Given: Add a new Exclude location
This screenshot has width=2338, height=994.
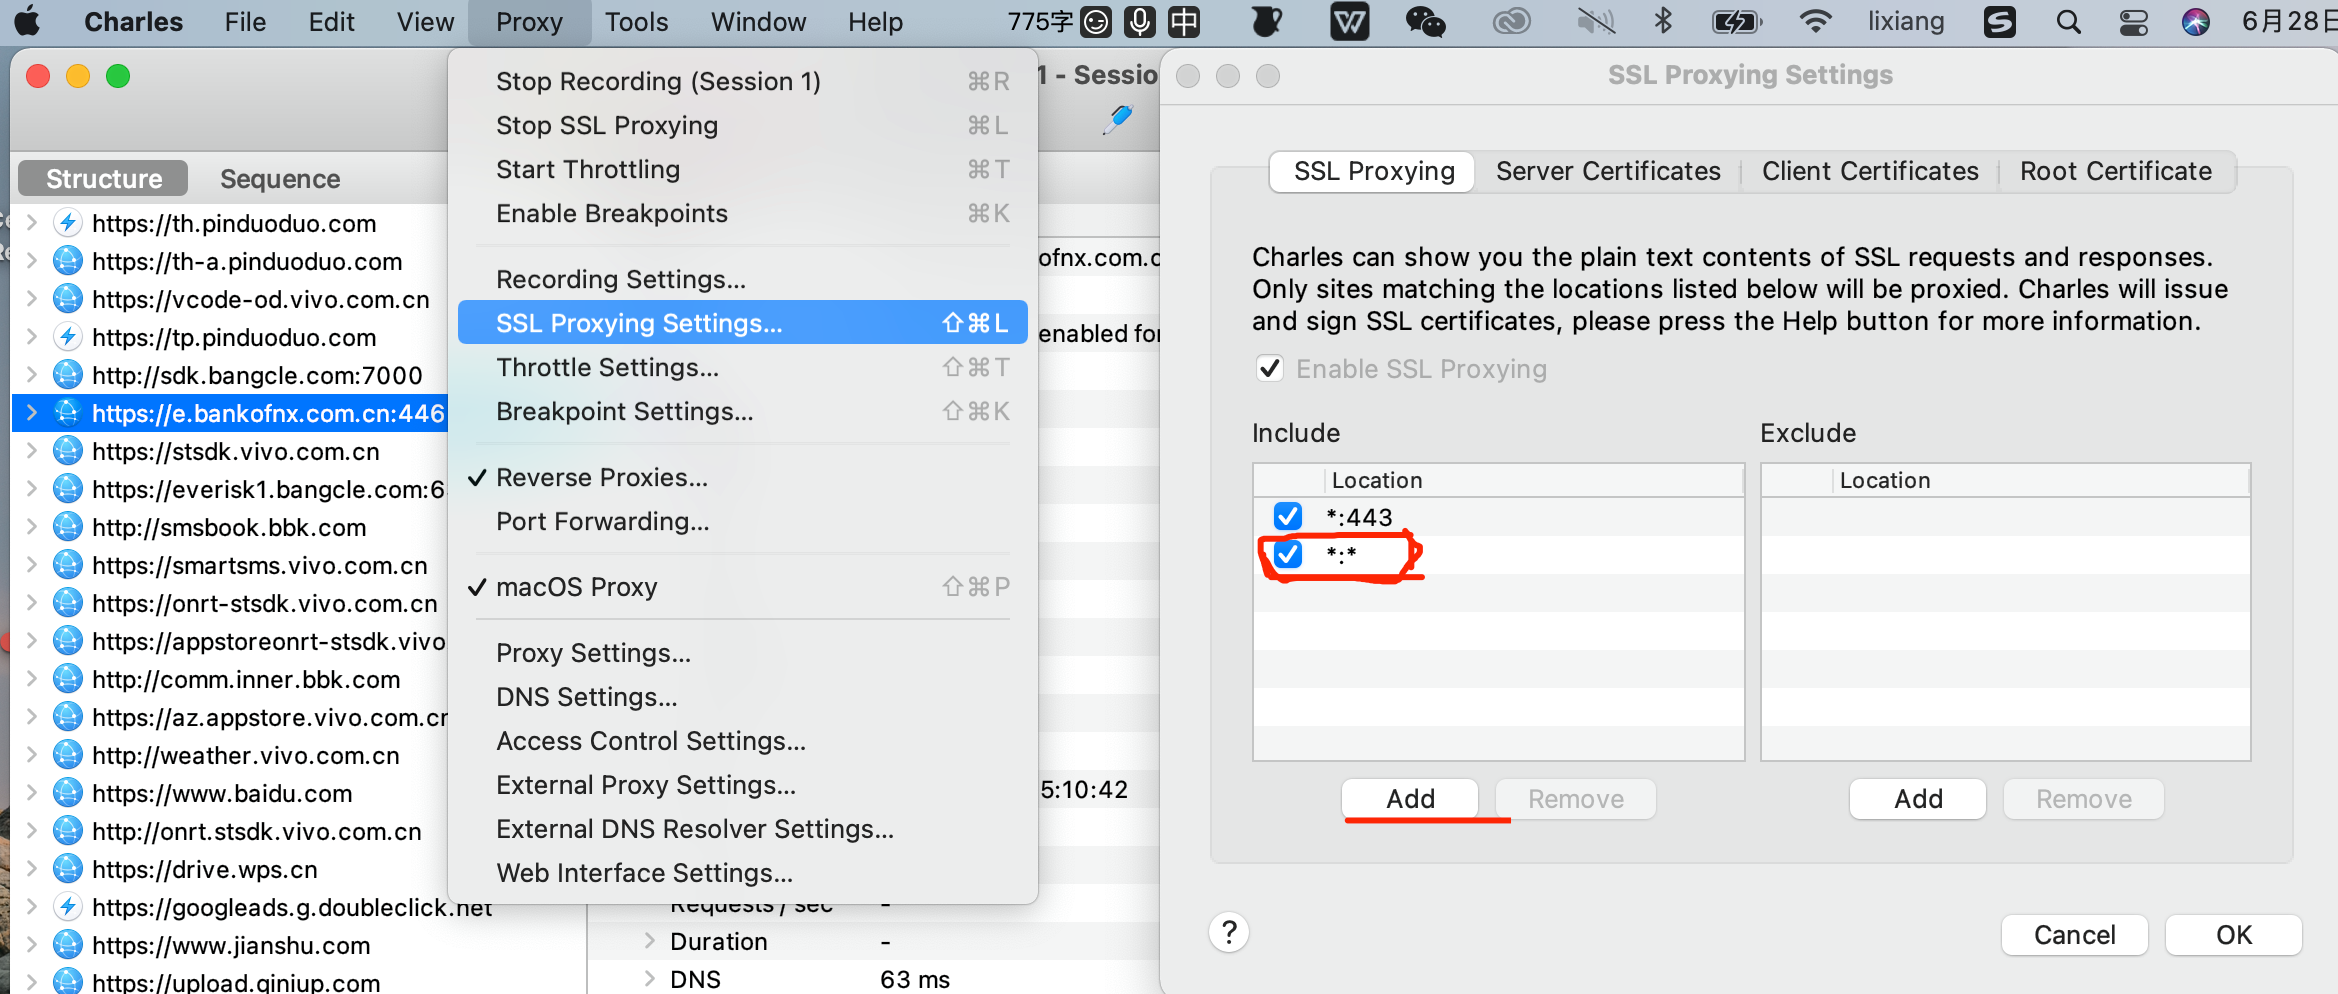Looking at the screenshot, I should pyautogui.click(x=1918, y=799).
